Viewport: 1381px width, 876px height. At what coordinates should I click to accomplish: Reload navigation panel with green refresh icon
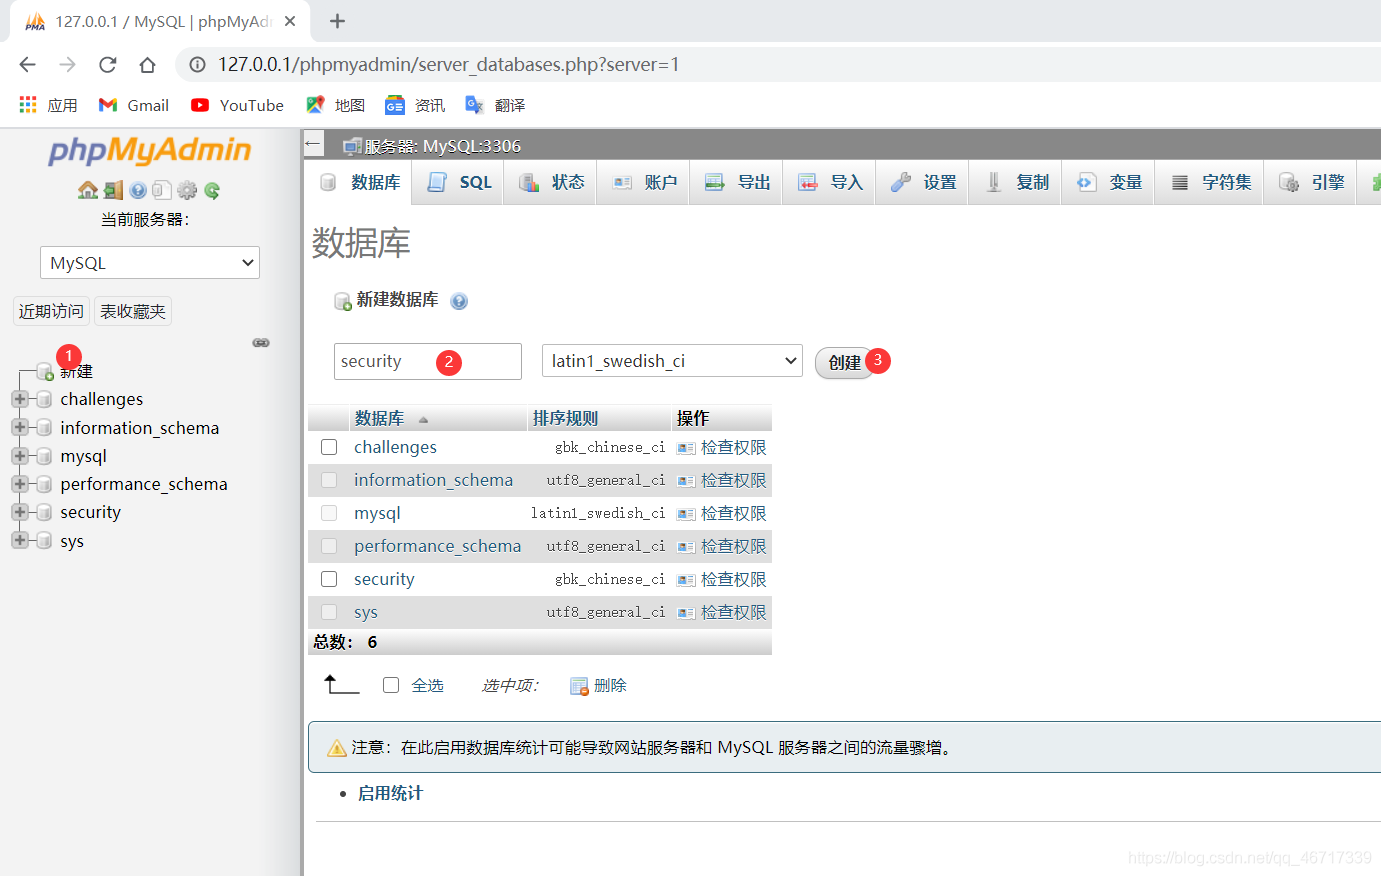(x=212, y=190)
